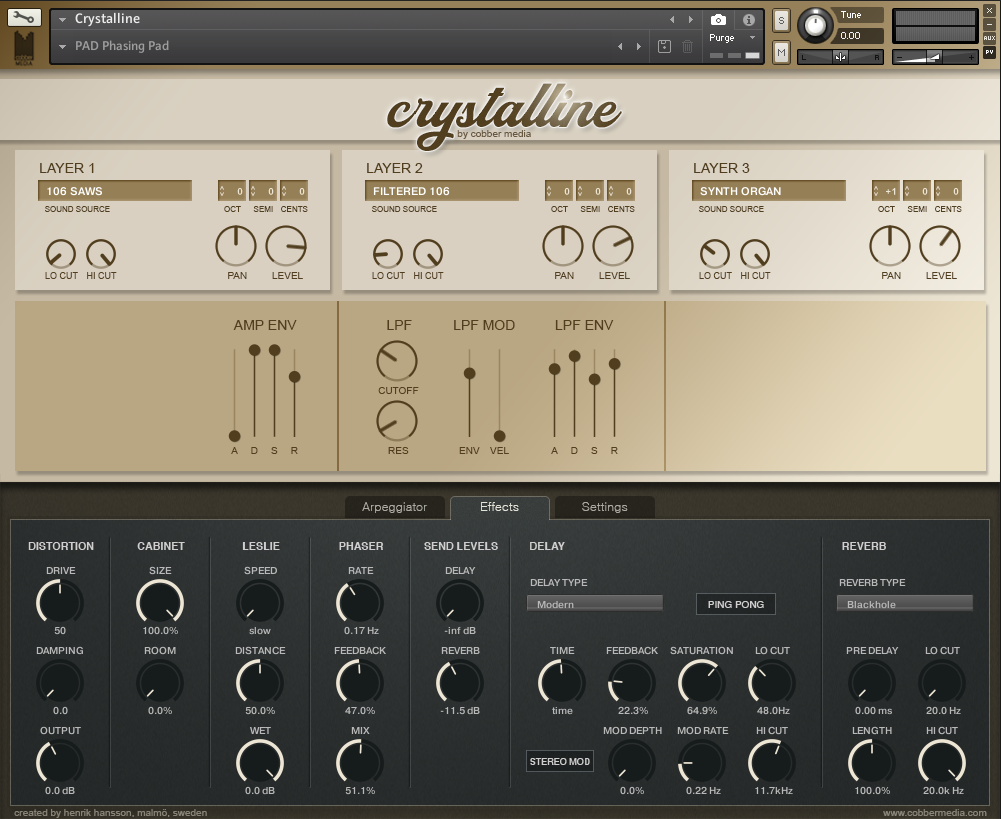Screen dimensions: 1001x819
Task: Open the instrument info icon
Action: coord(749,20)
